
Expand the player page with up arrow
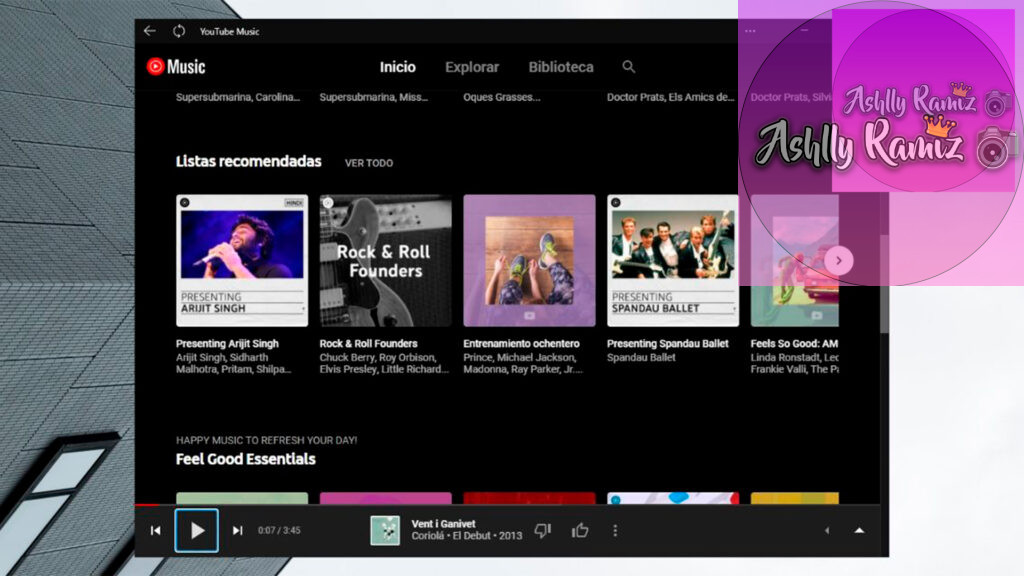[x=858, y=530]
